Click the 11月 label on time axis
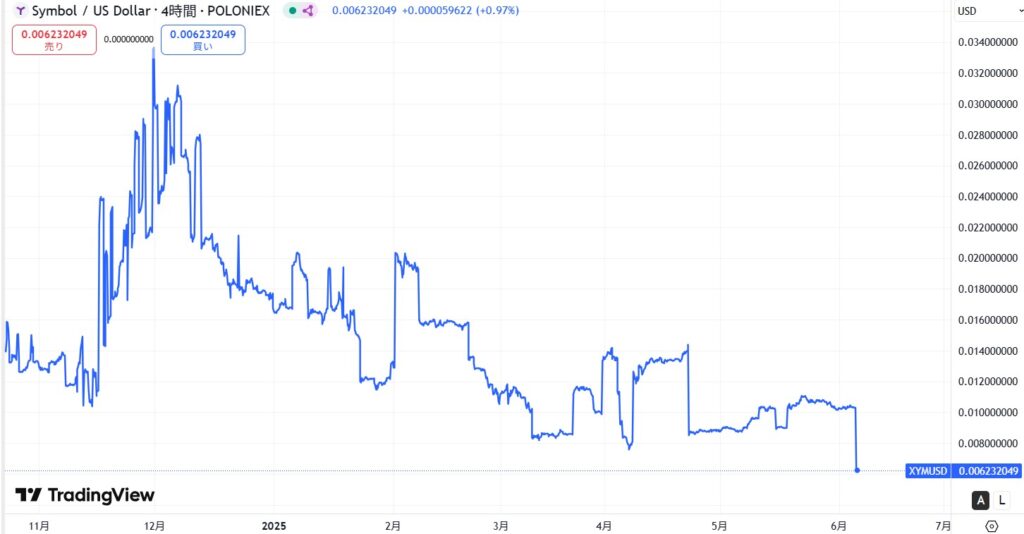The image size is (1024, 534). coord(39,526)
